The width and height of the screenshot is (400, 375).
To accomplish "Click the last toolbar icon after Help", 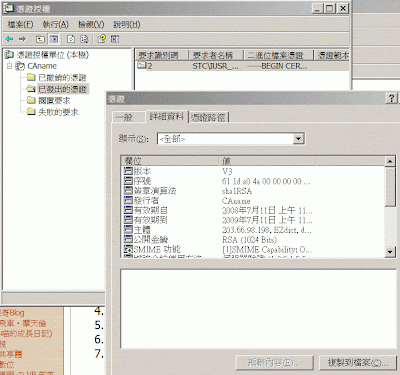I will [x=115, y=39].
